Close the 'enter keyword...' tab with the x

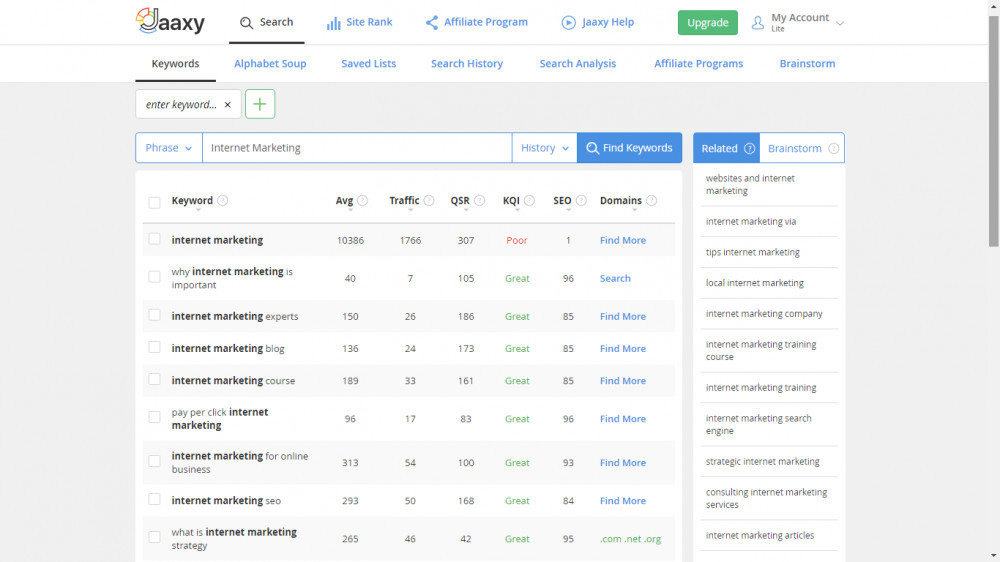click(x=228, y=105)
